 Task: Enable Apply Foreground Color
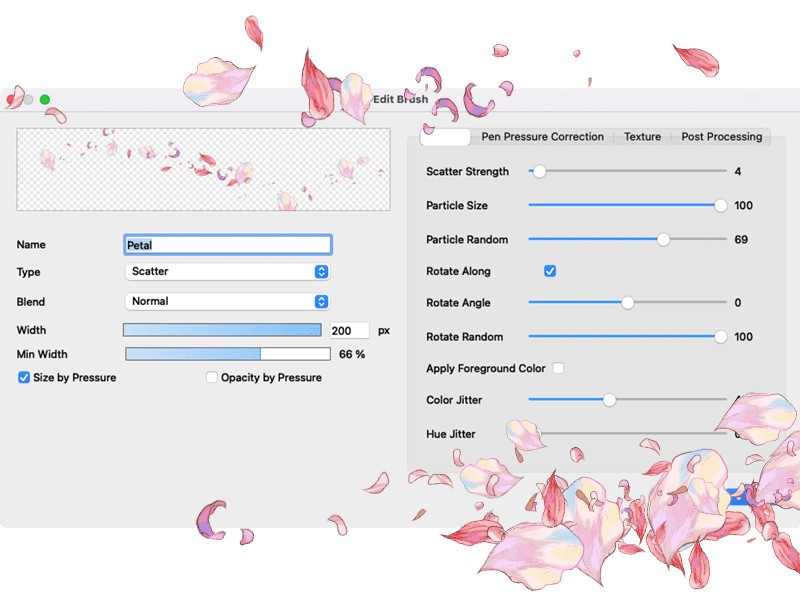pos(558,368)
